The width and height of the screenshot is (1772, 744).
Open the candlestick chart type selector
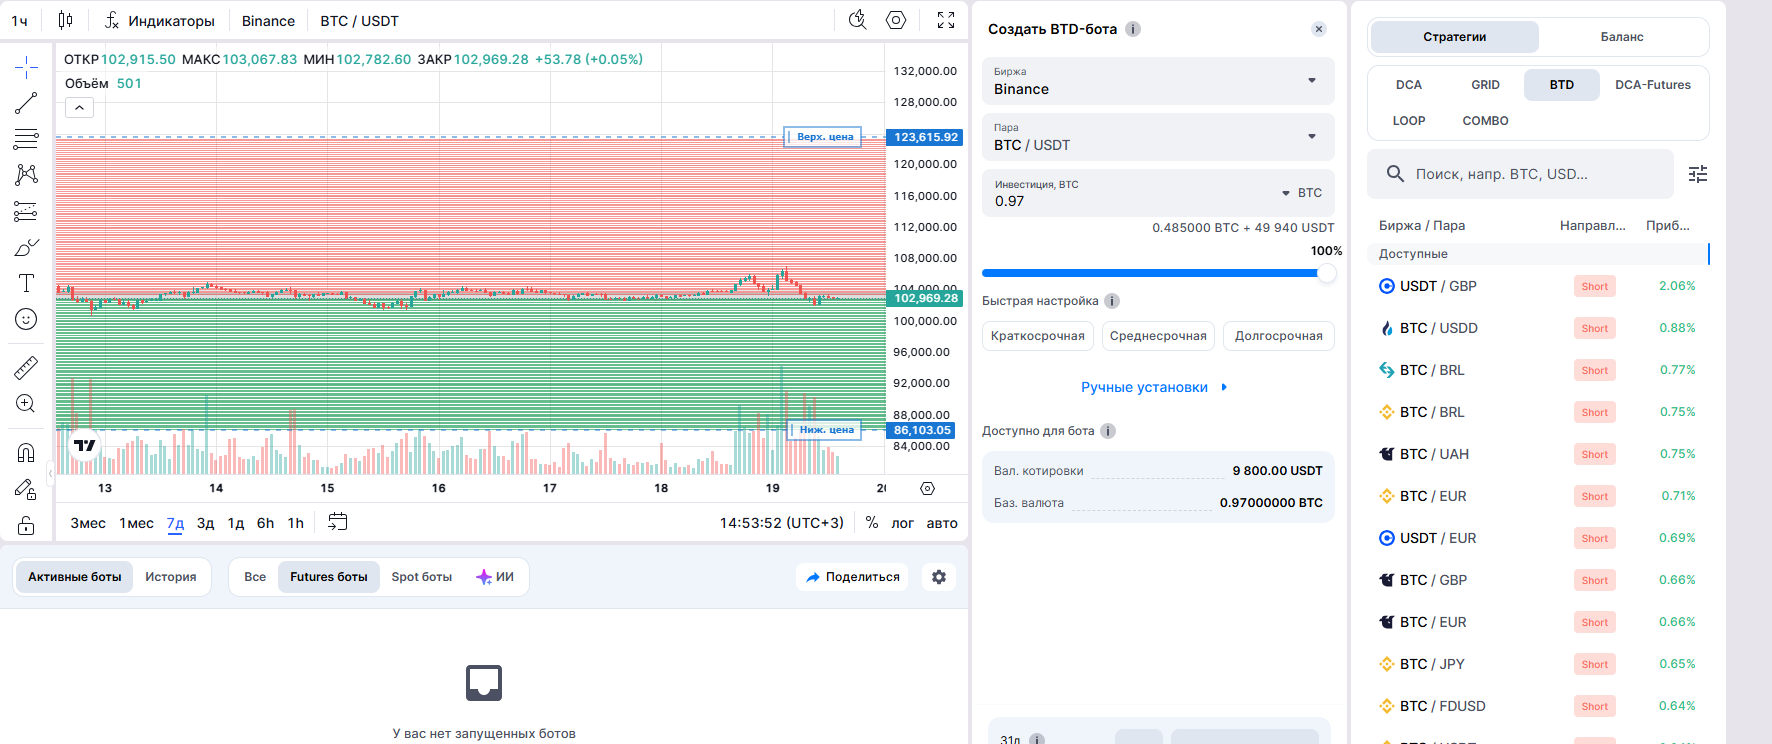pyautogui.click(x=66, y=20)
